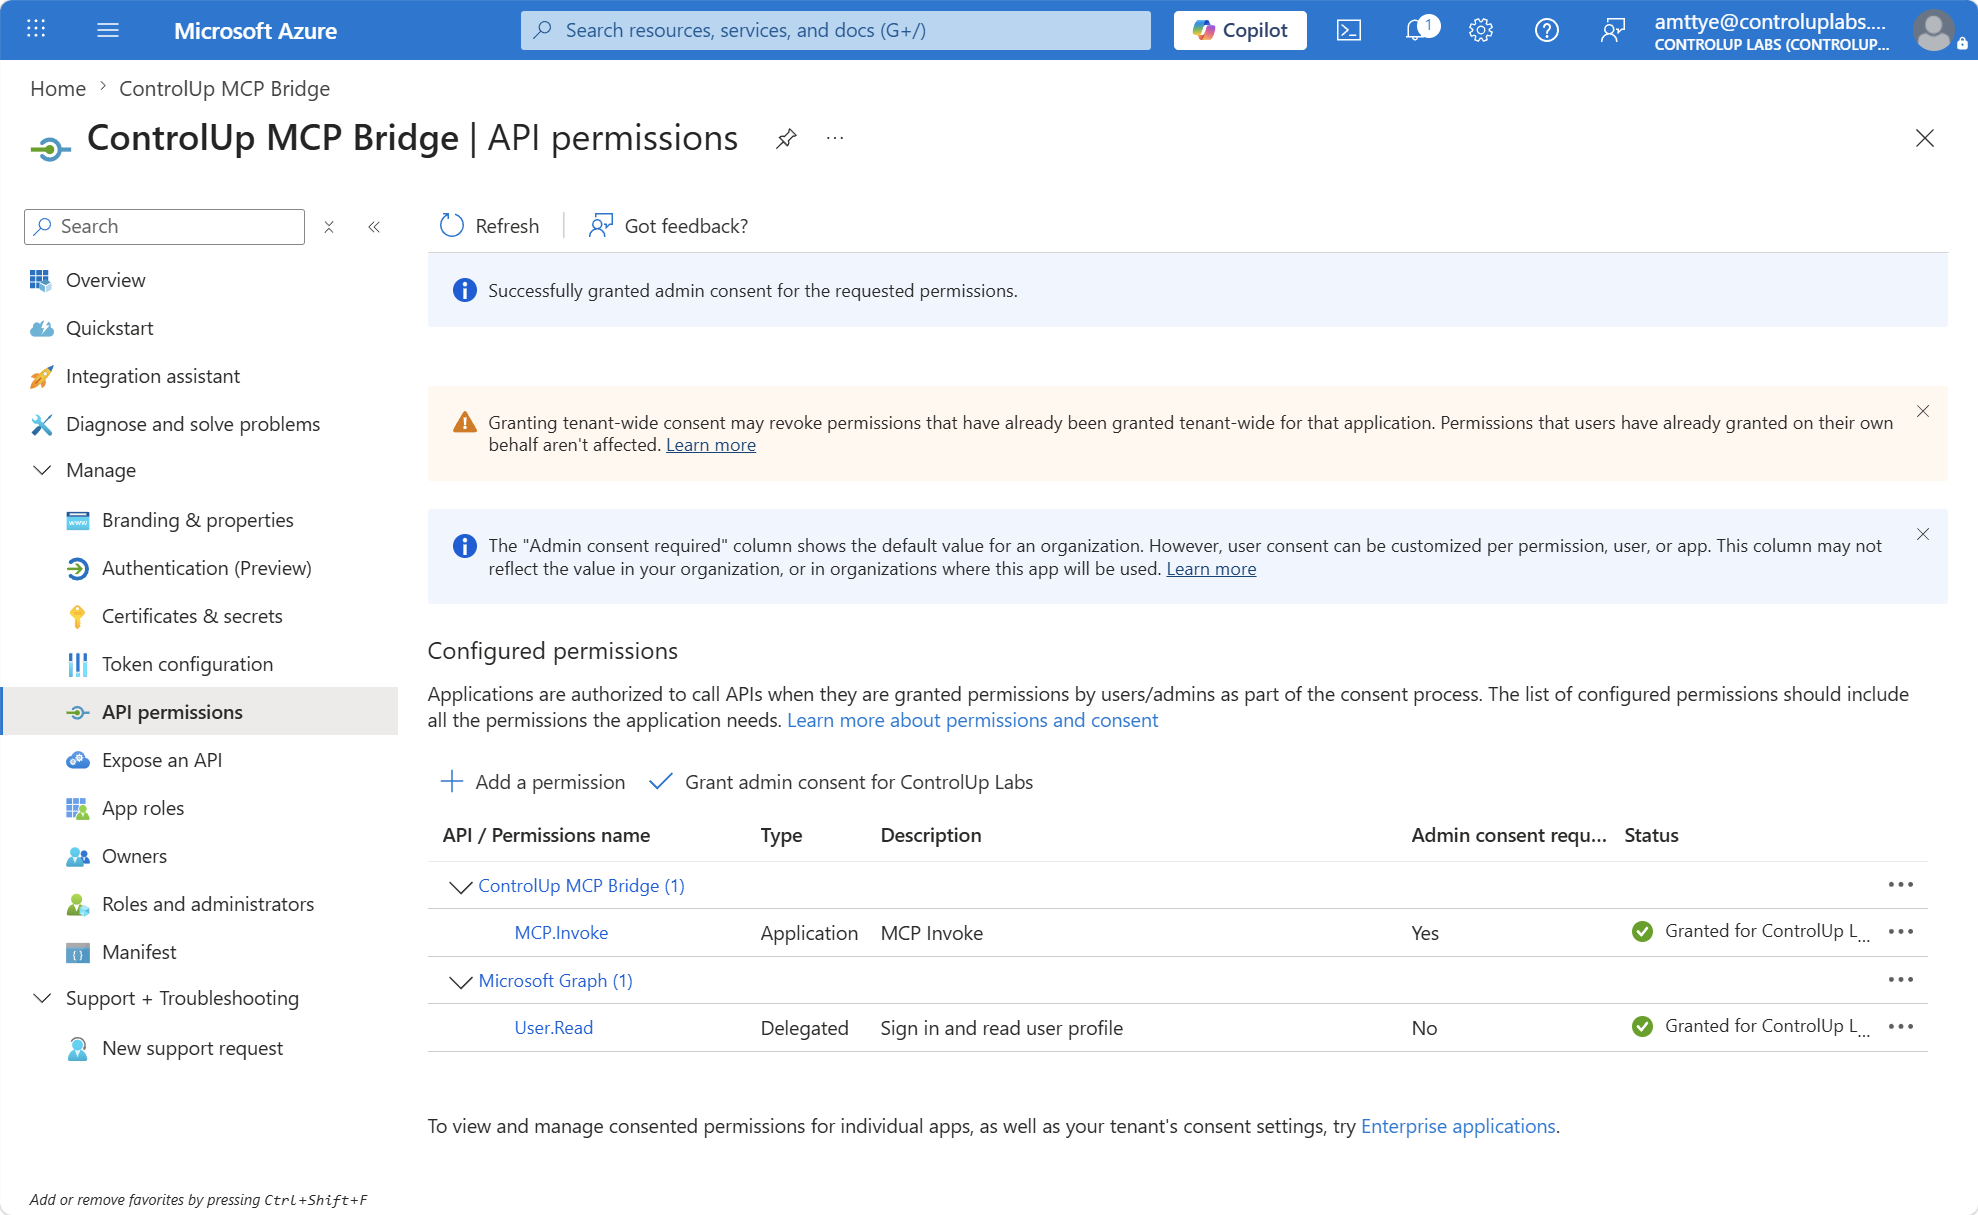1978x1215 pixels.
Task: Click the API / Permissions name column header
Action: (x=546, y=835)
